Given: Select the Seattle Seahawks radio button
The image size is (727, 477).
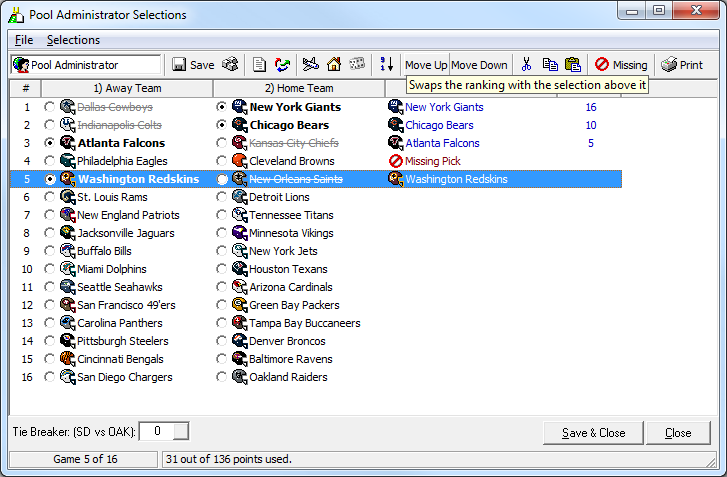Looking at the screenshot, I should coord(50,287).
